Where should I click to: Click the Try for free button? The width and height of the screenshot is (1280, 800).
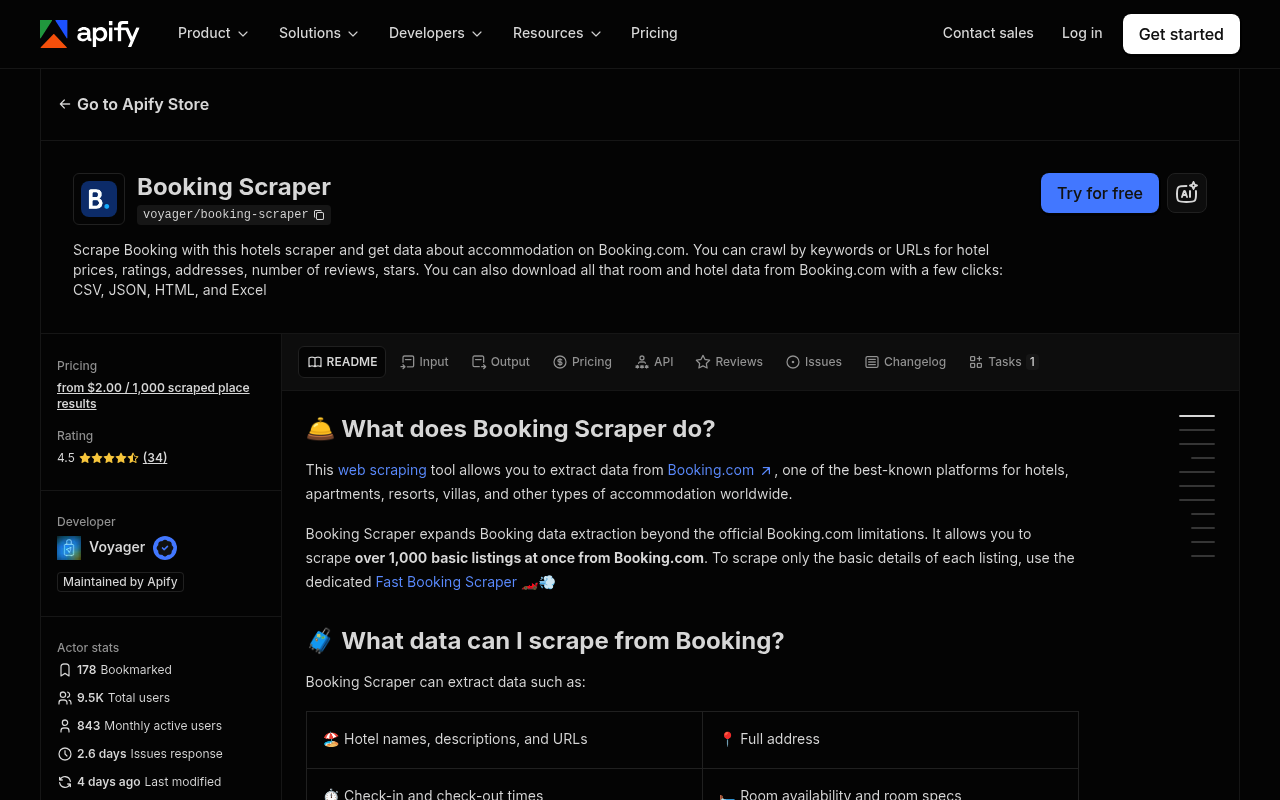click(1100, 193)
